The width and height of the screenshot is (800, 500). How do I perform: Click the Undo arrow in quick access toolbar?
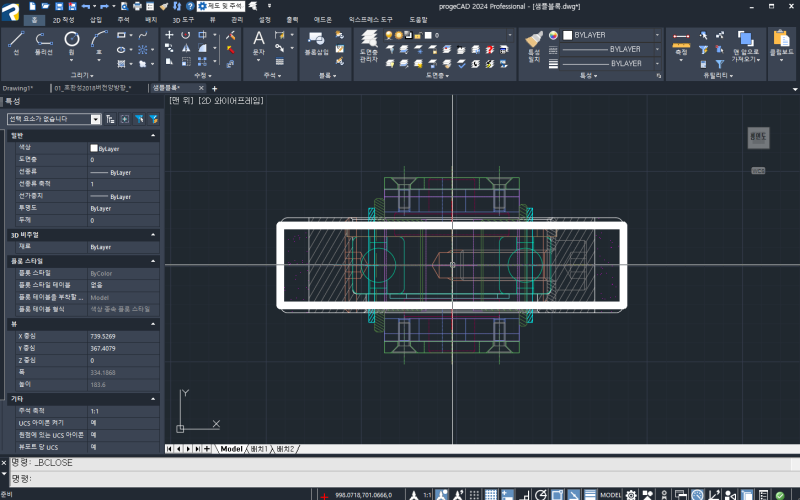[86, 6]
